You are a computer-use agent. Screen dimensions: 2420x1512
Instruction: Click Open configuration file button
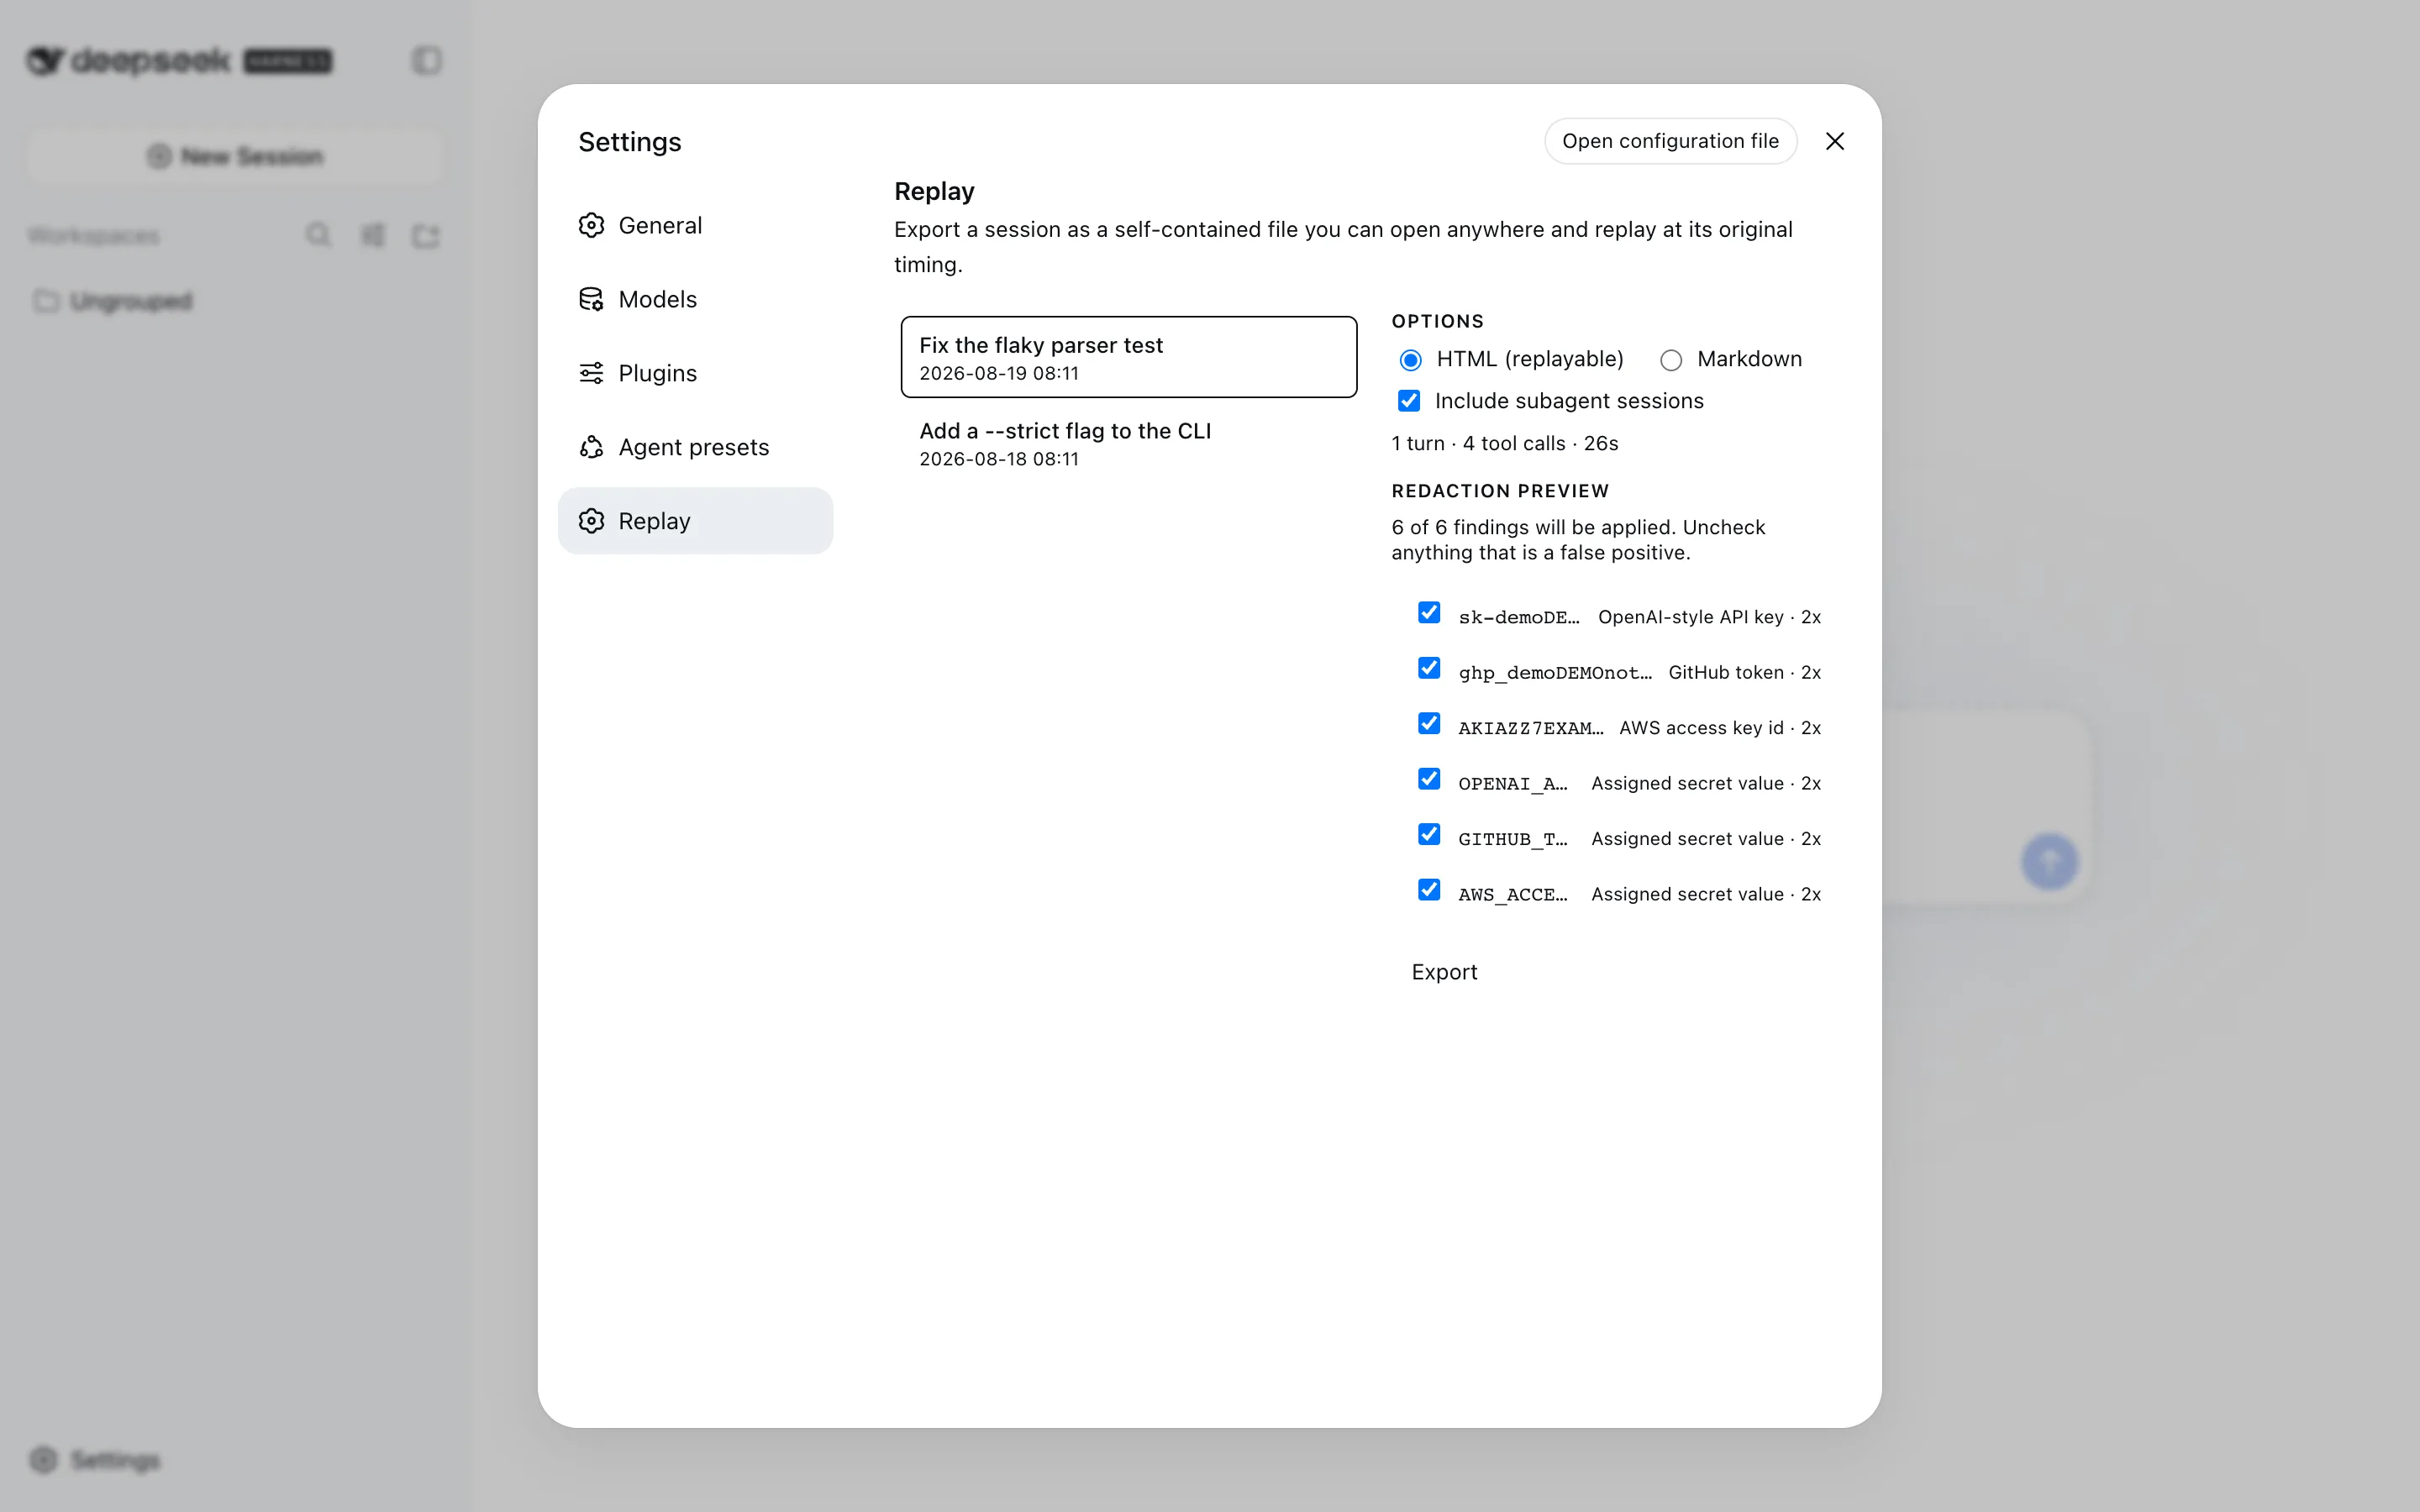[x=1670, y=141]
